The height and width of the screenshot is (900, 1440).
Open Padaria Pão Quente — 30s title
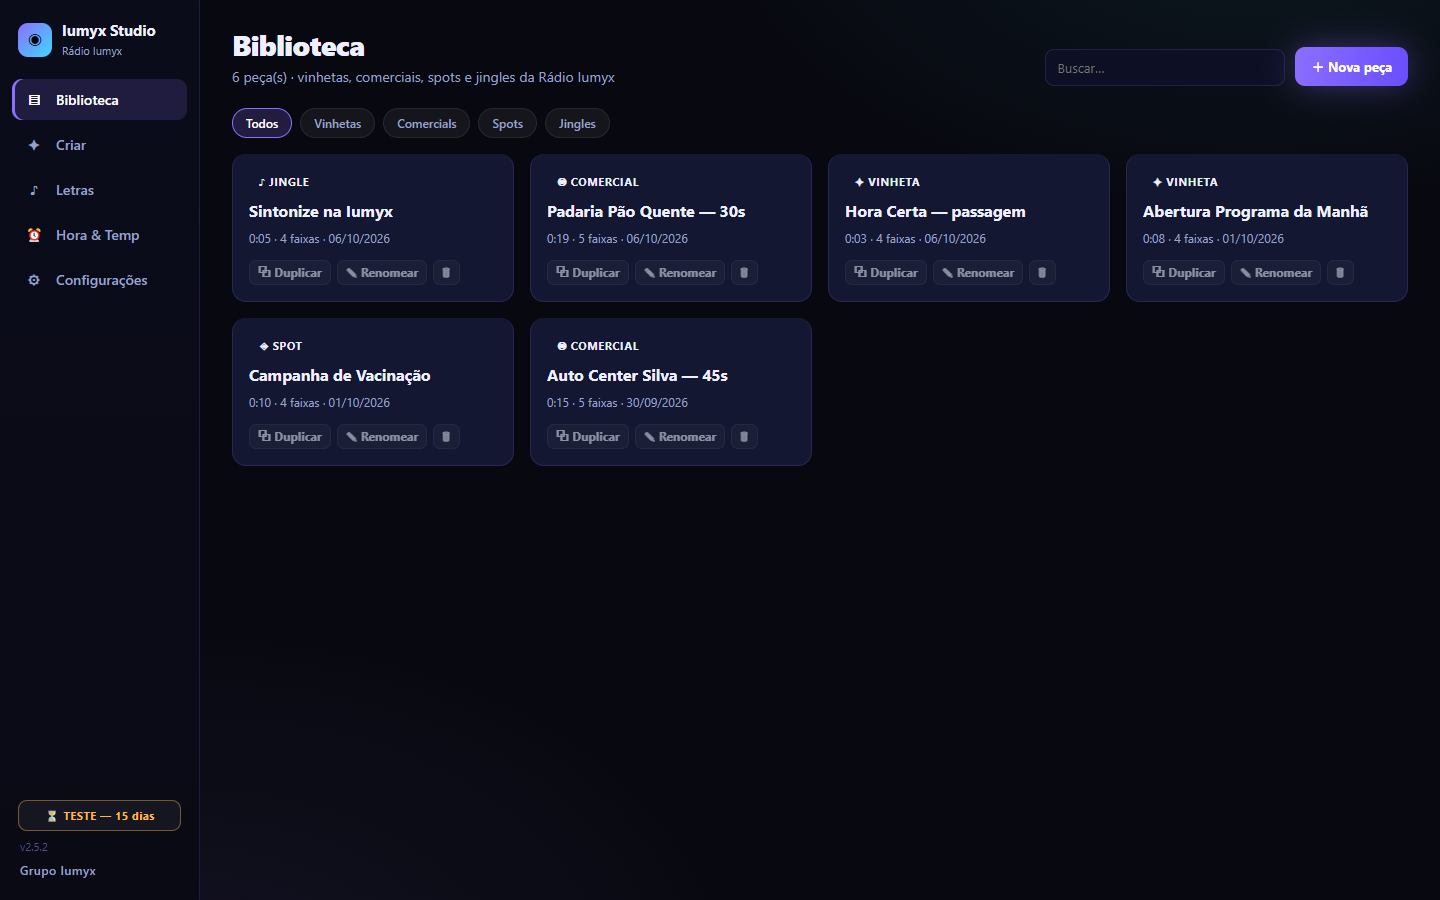pyautogui.click(x=646, y=212)
